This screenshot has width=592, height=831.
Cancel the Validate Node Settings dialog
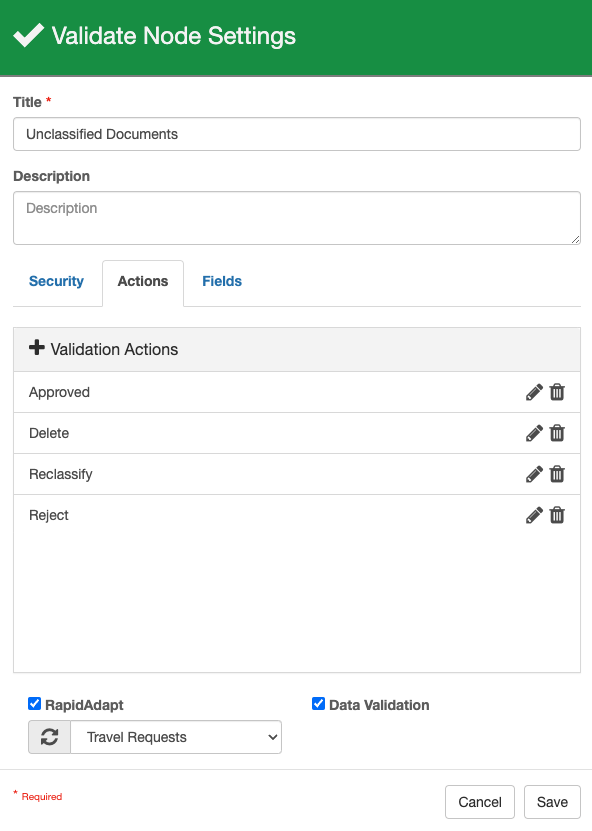pos(480,802)
